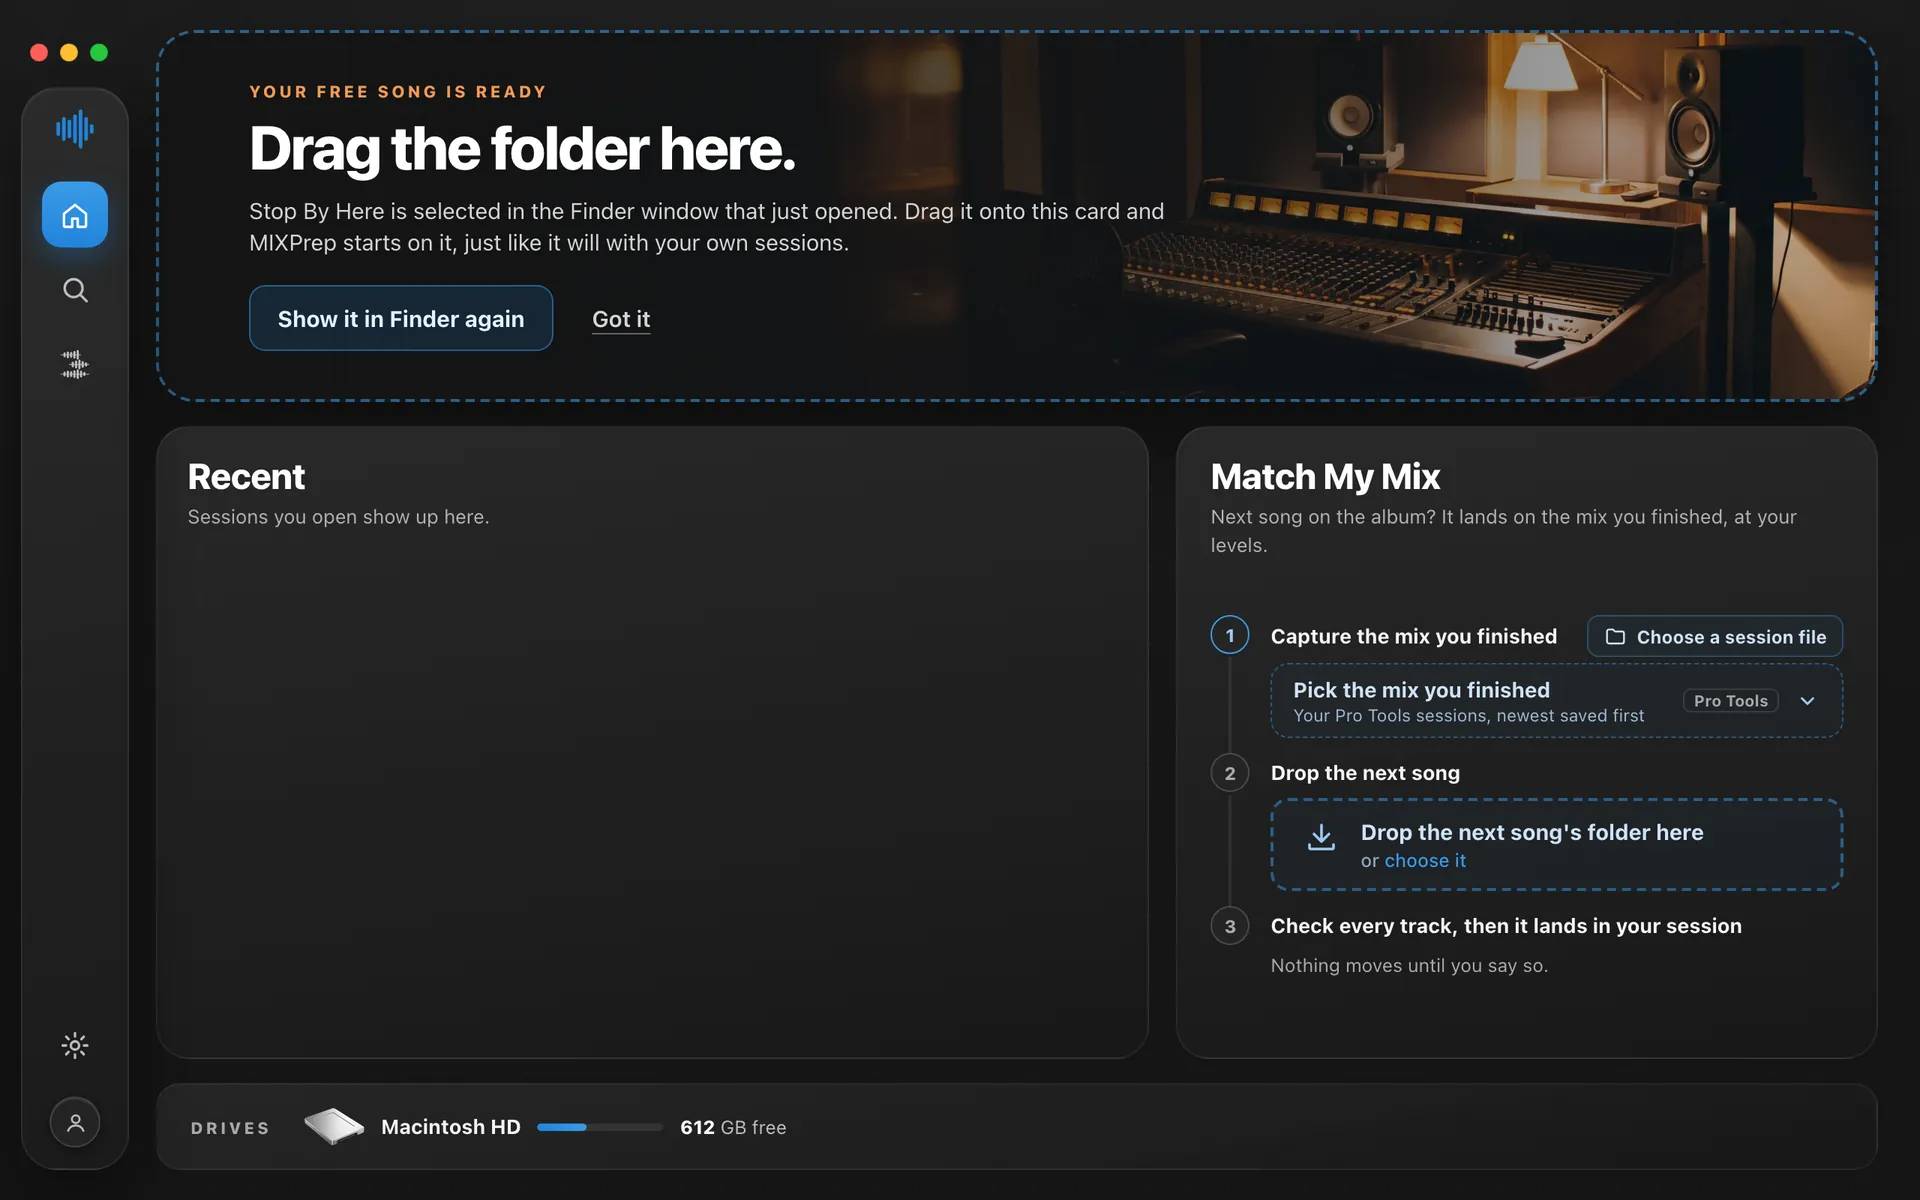Click the step 3 circle marker
The width and height of the screenshot is (1920, 1200).
tap(1230, 926)
